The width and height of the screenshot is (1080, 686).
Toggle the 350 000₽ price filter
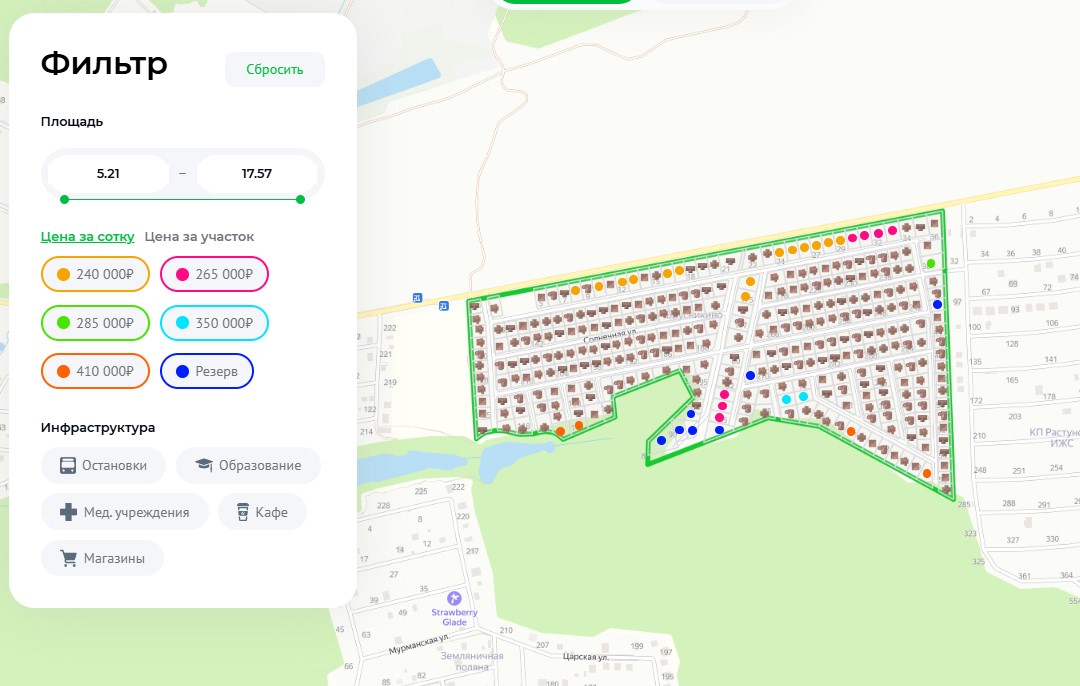[214, 323]
